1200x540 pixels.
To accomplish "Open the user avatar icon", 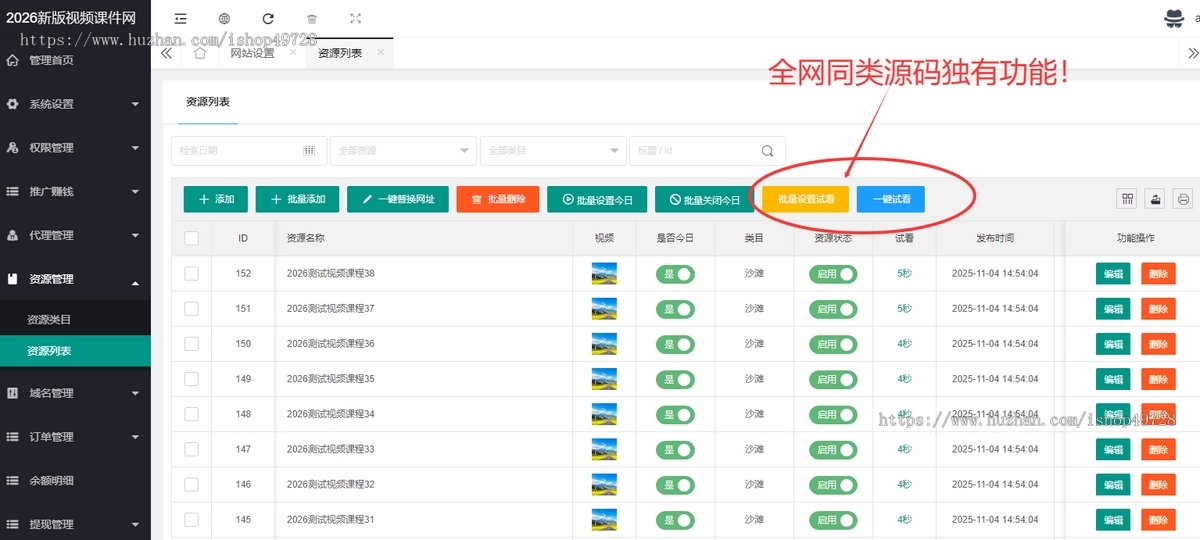I will coord(1174,17).
